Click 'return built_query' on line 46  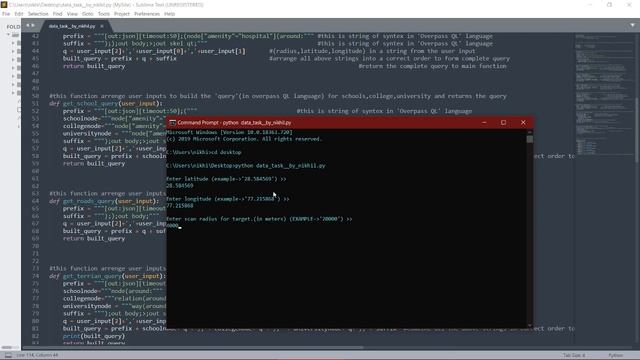click(x=94, y=66)
